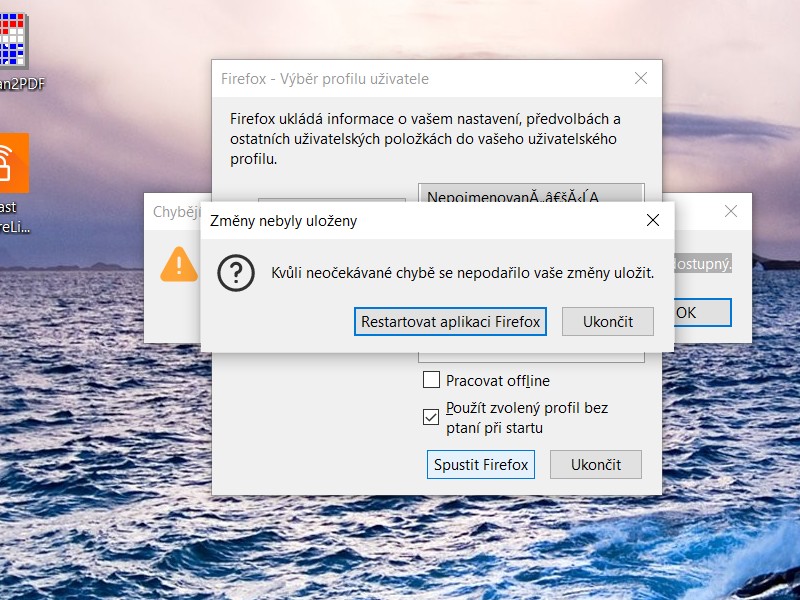This screenshot has width=800, height=600.
Task: Click Spustit Firefox button
Action: pyautogui.click(x=481, y=464)
